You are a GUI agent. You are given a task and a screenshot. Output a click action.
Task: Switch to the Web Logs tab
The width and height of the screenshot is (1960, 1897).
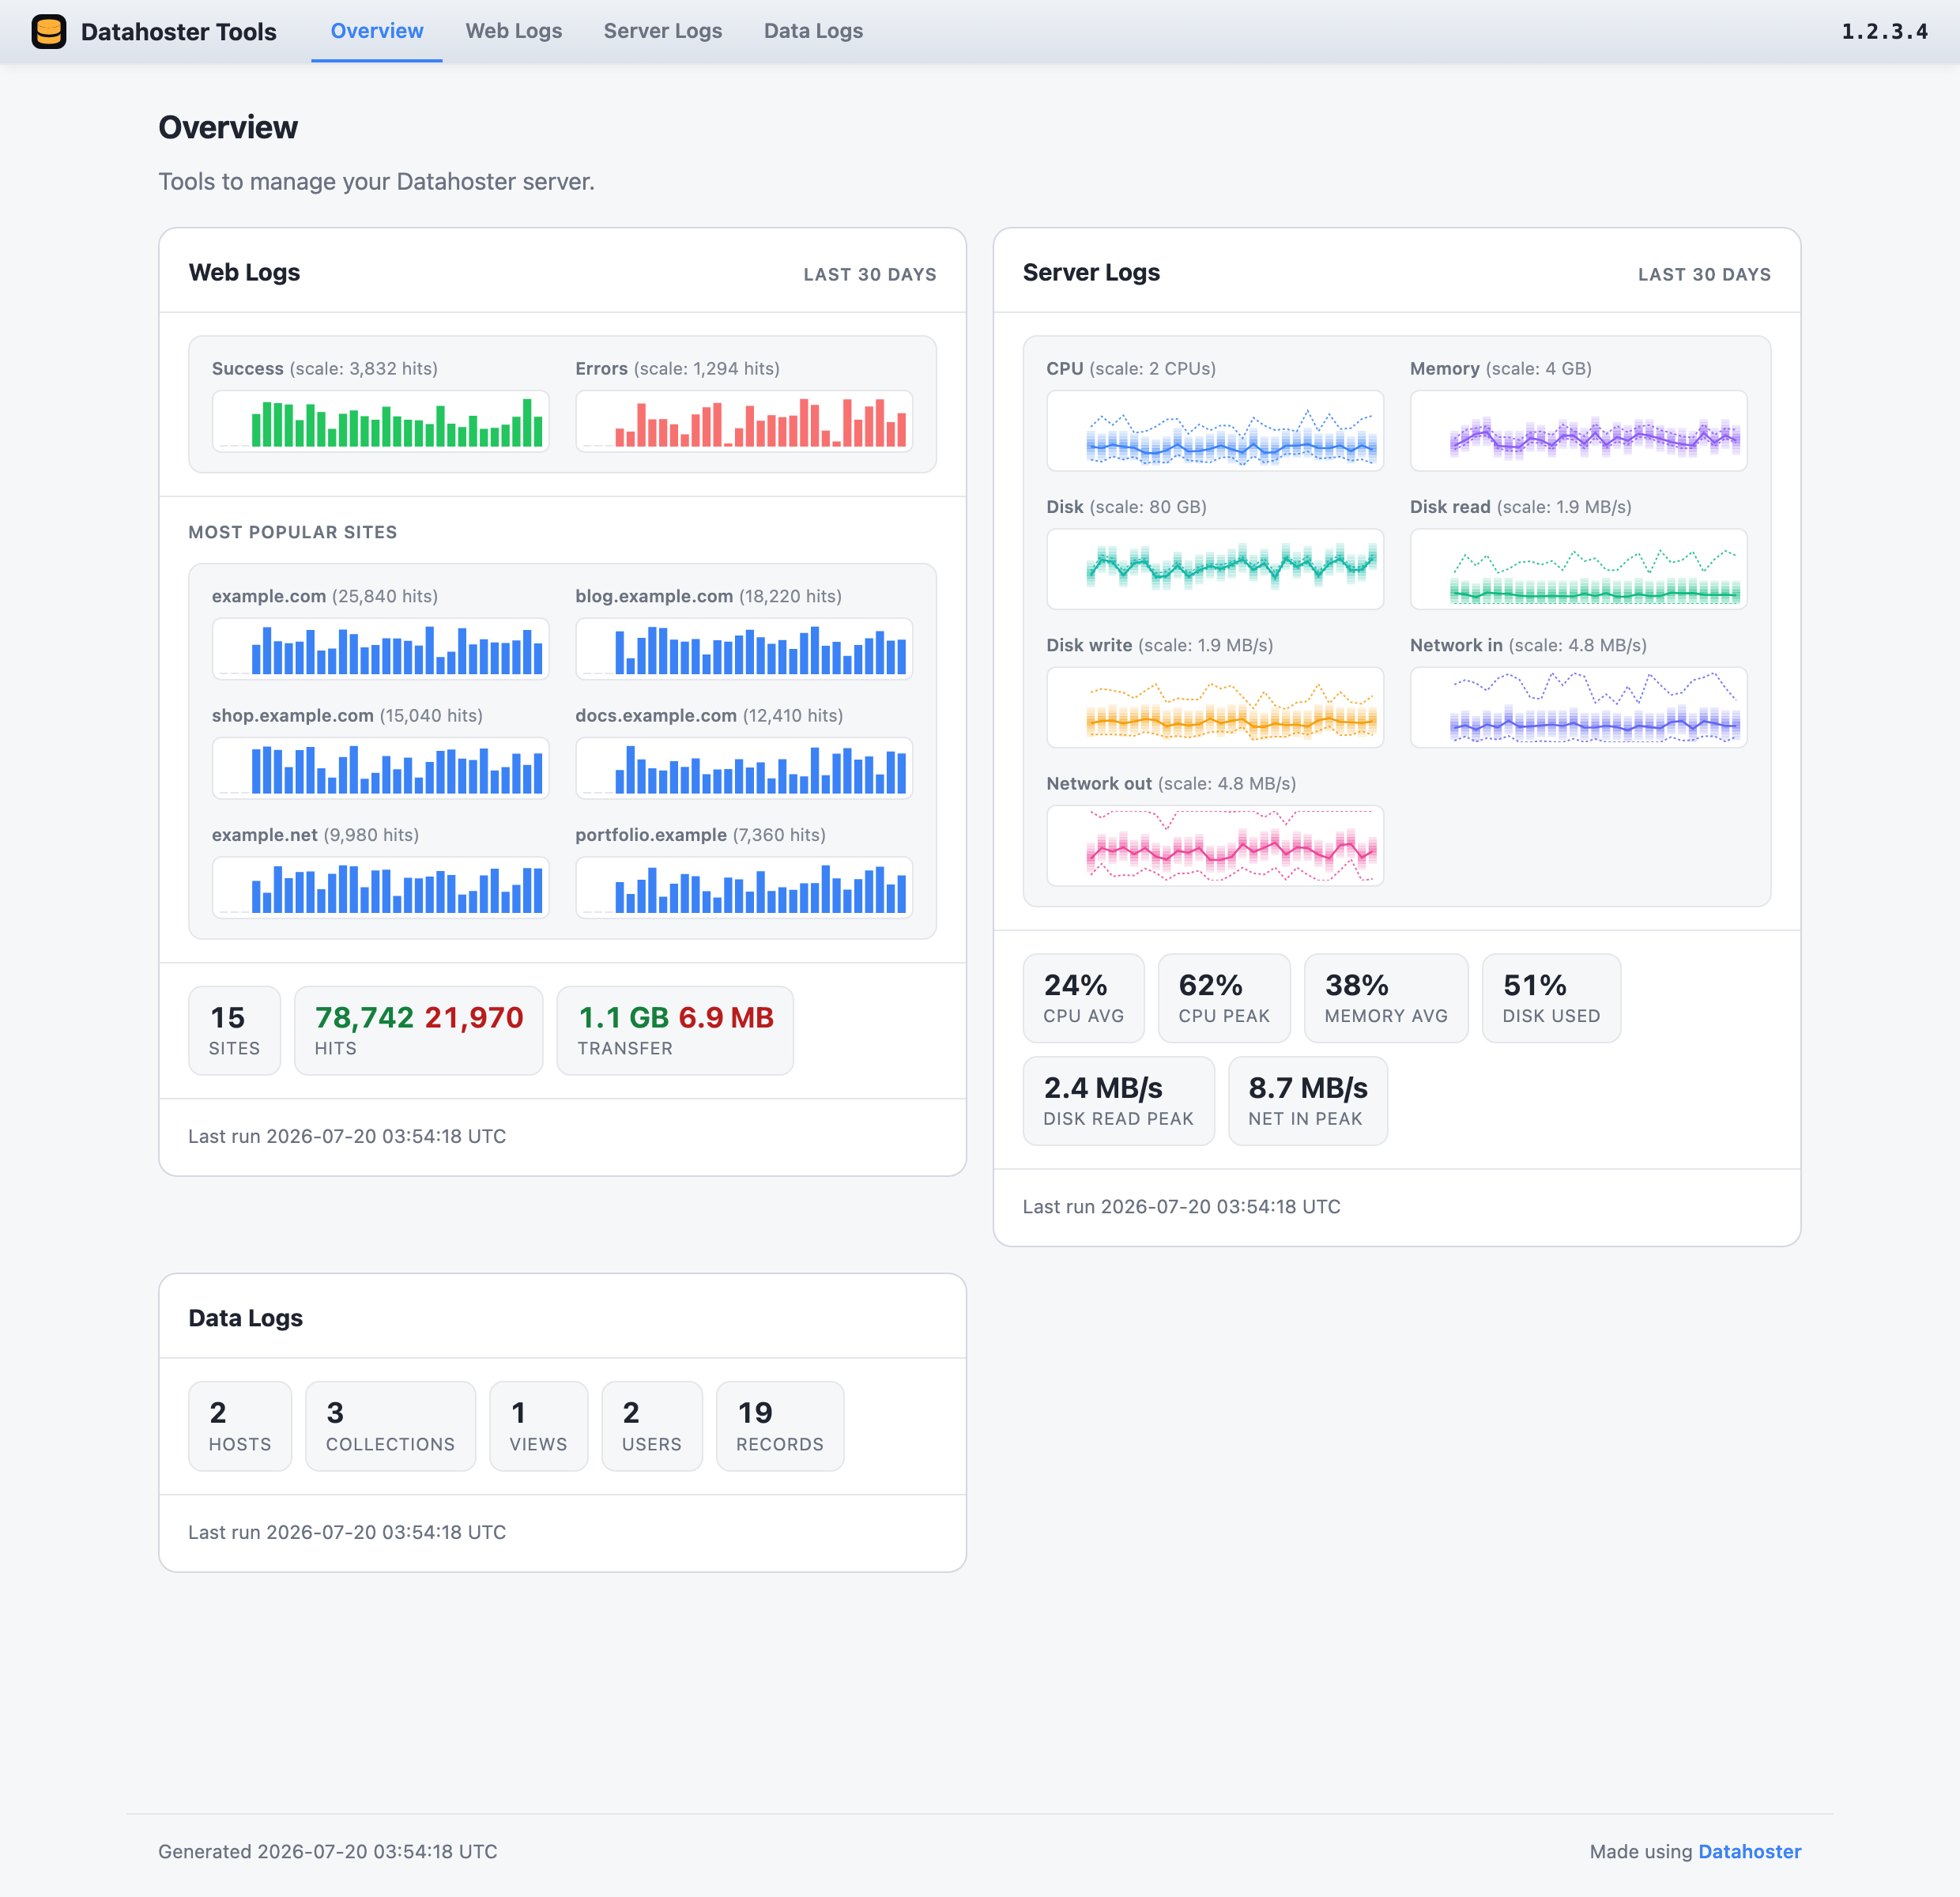pos(514,31)
